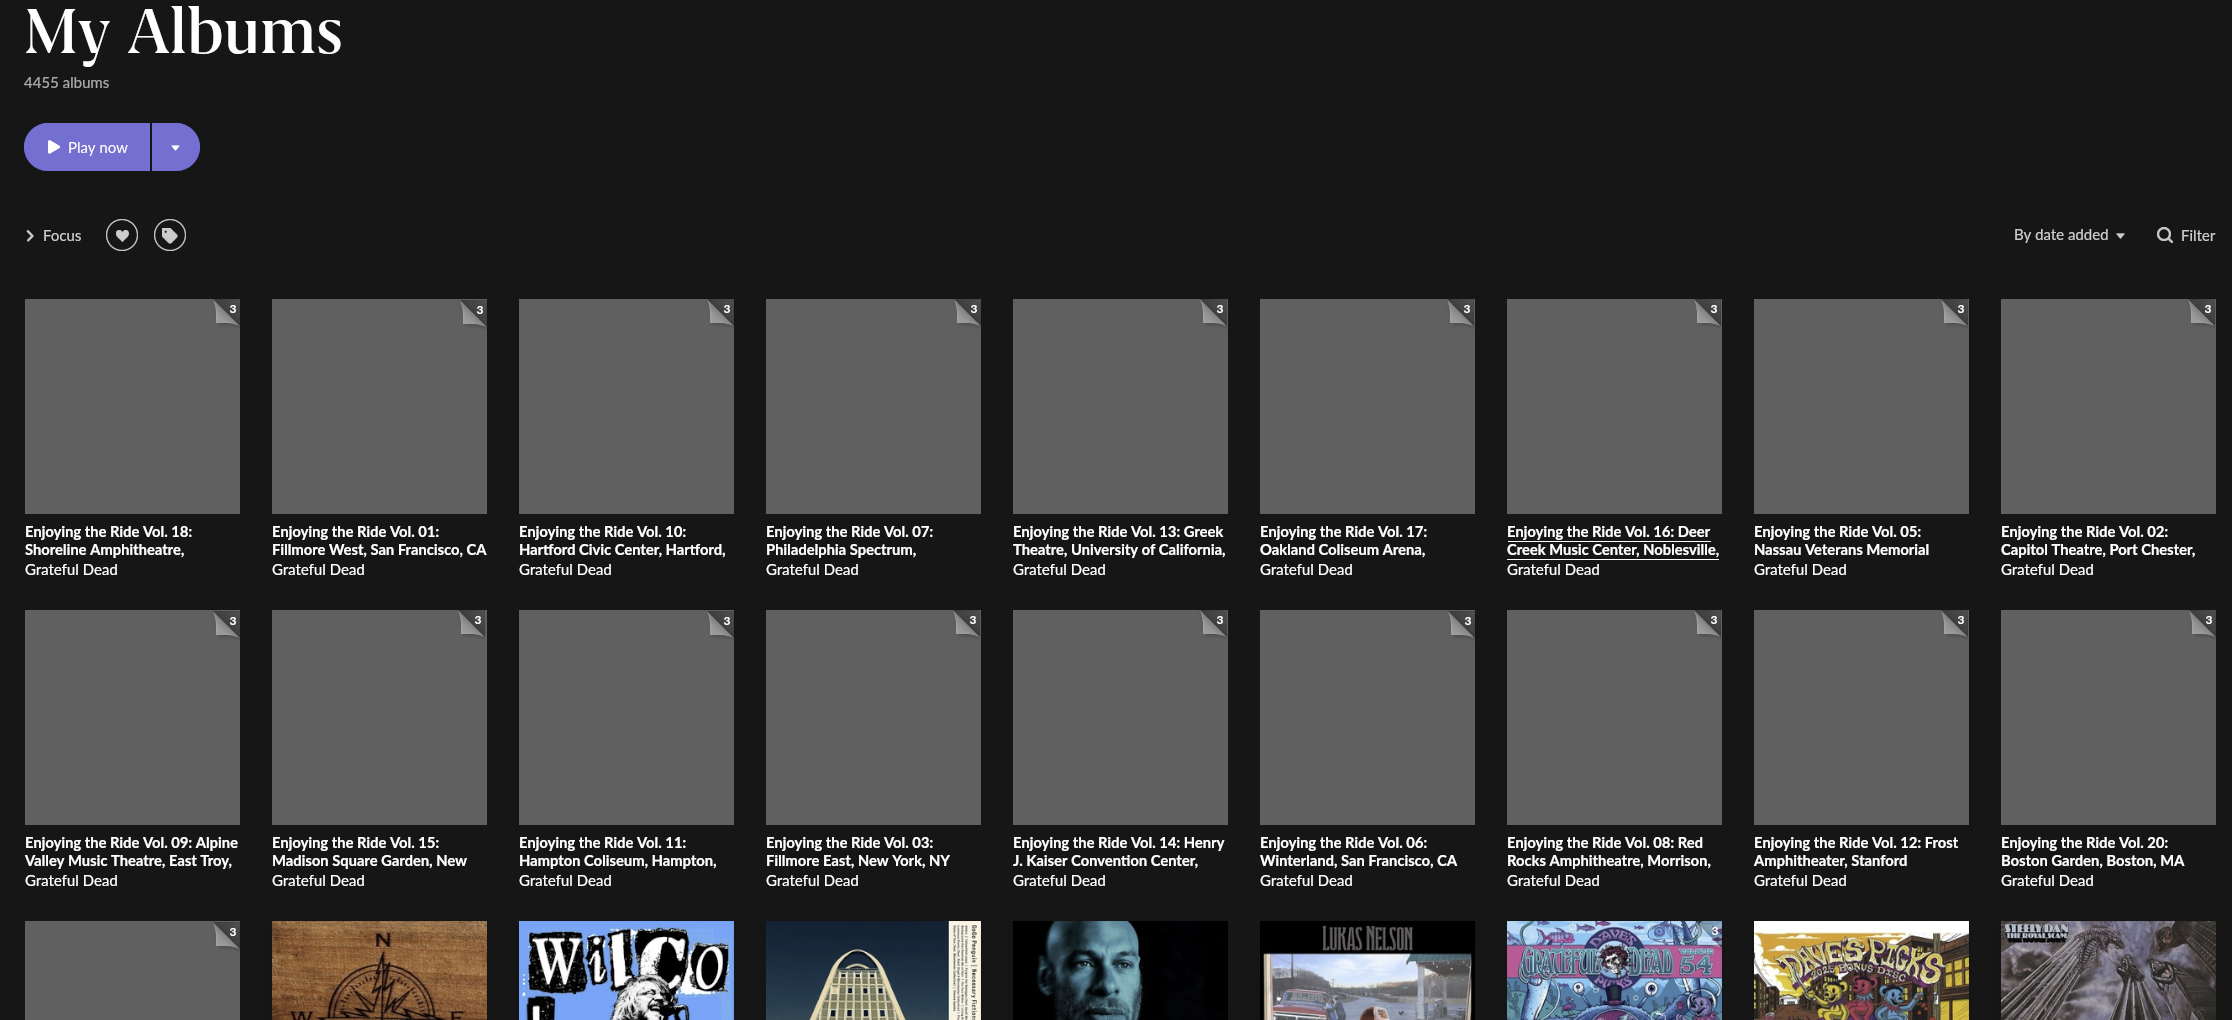Click version badge on Vol. 11 cover
The image size is (2232, 1020).
pos(722,622)
